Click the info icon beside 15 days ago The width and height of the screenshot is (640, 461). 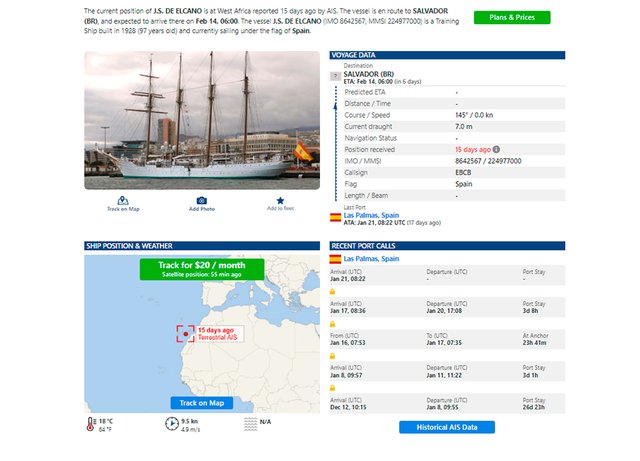click(x=497, y=149)
